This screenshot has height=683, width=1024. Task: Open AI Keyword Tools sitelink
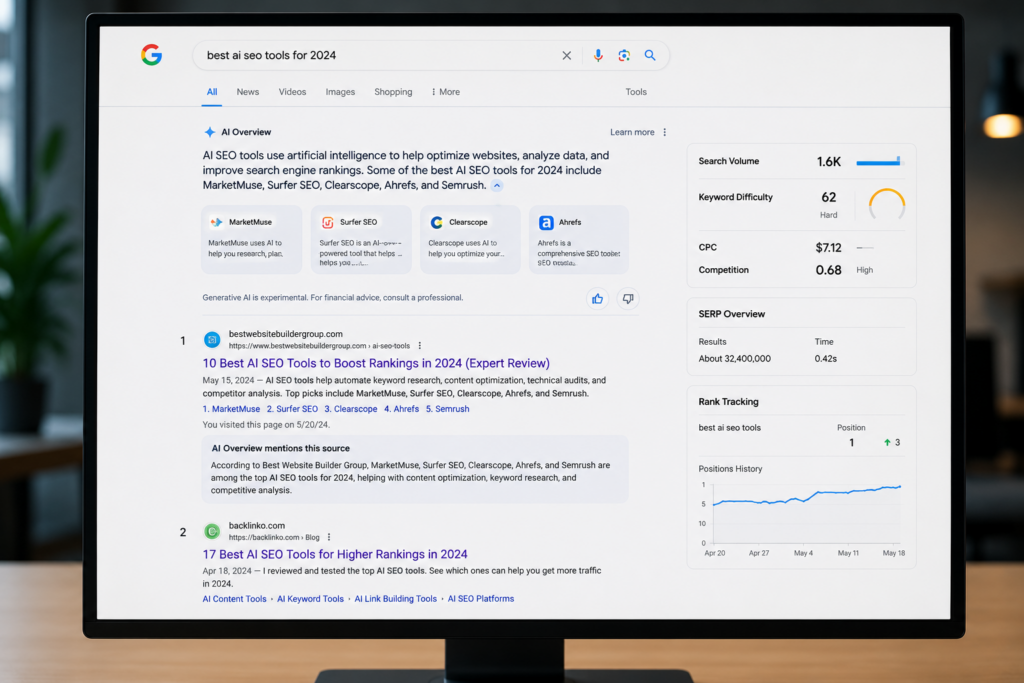point(310,599)
